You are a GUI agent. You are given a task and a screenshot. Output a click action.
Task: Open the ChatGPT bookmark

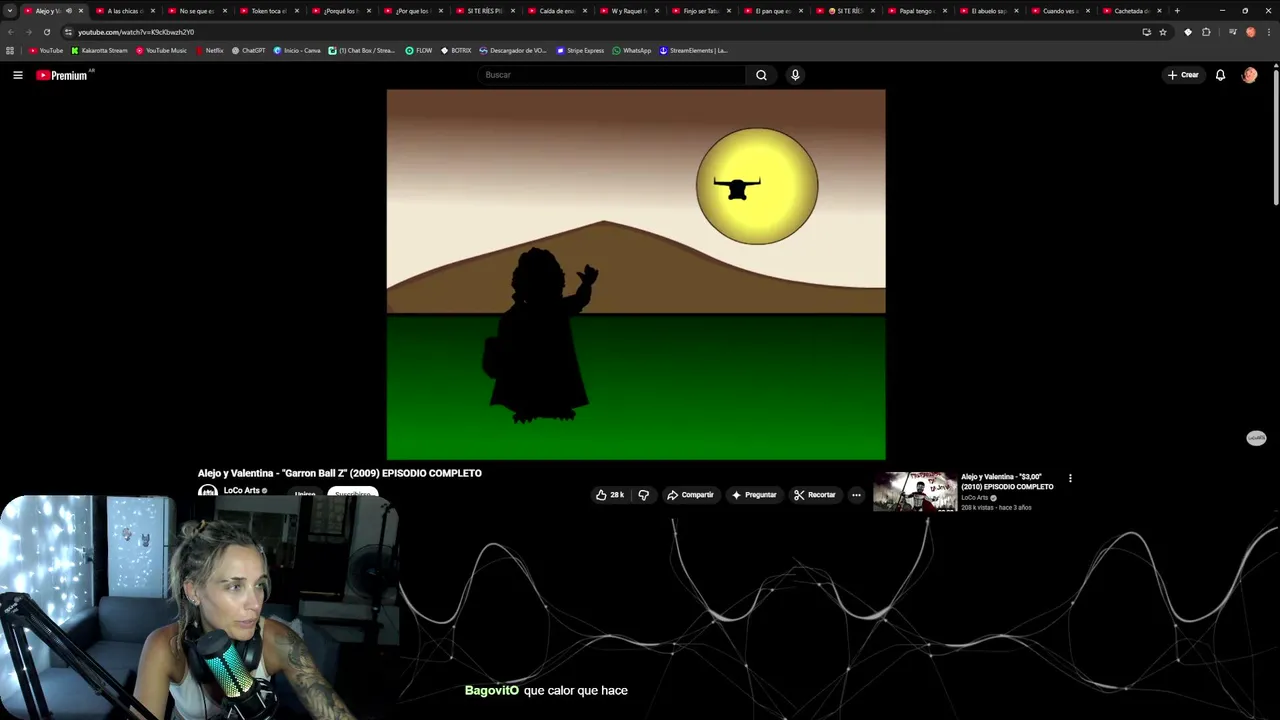[x=248, y=50]
